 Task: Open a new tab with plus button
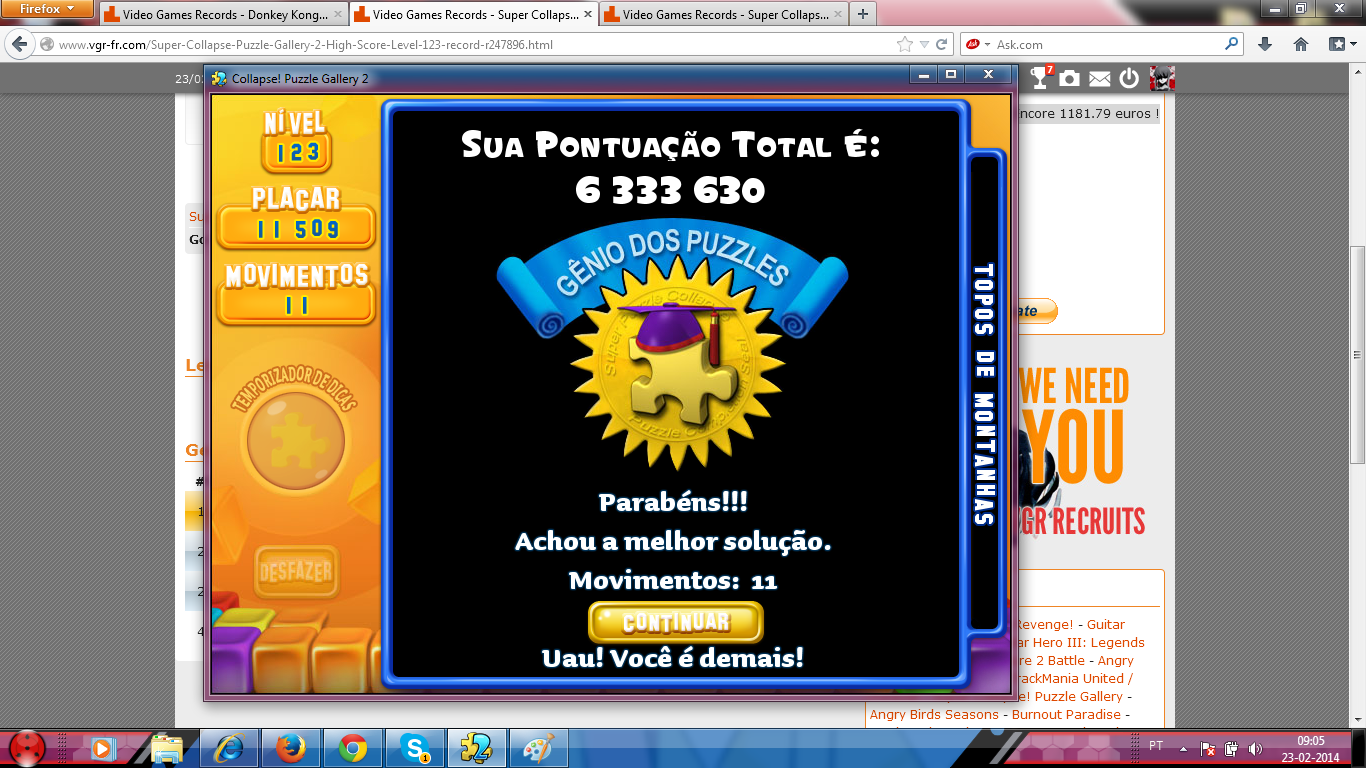click(x=862, y=14)
